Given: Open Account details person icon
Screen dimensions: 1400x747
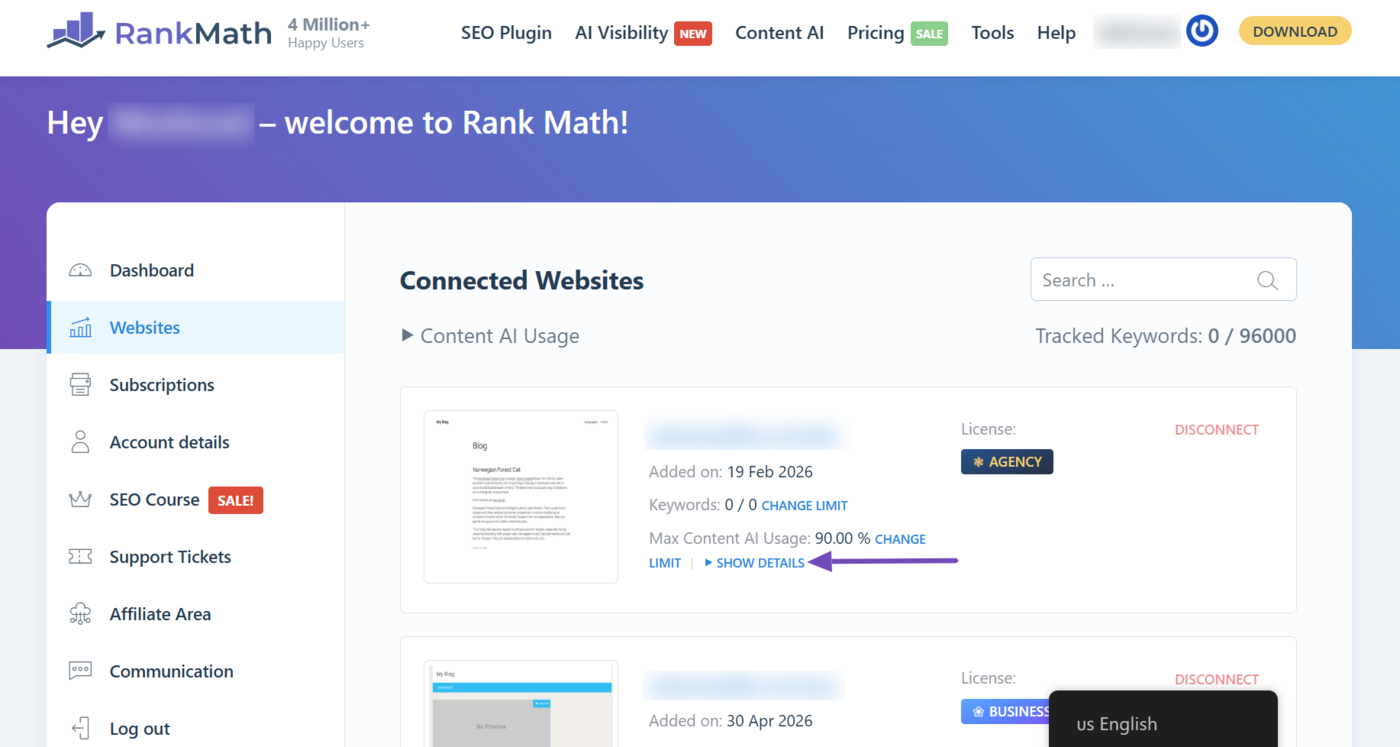Looking at the screenshot, I should [x=80, y=442].
